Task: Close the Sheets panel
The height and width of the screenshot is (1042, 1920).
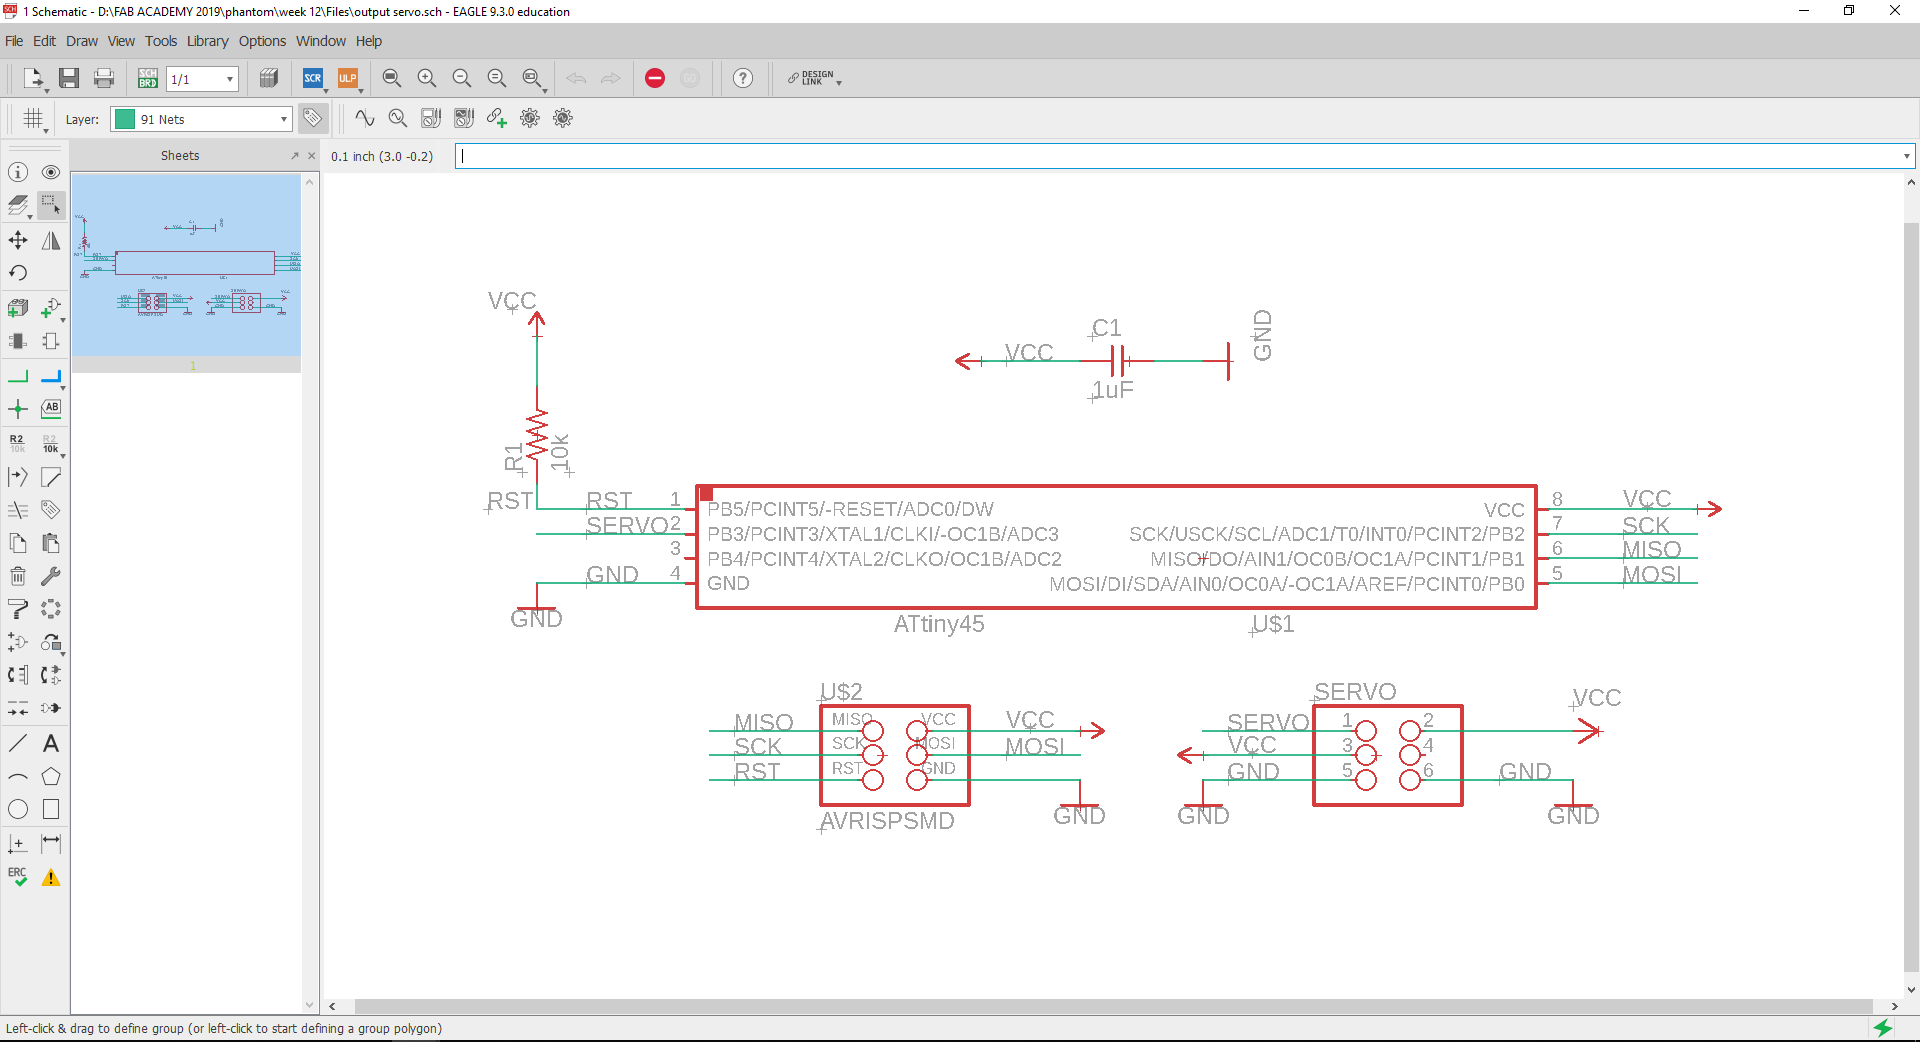Action: click(311, 156)
